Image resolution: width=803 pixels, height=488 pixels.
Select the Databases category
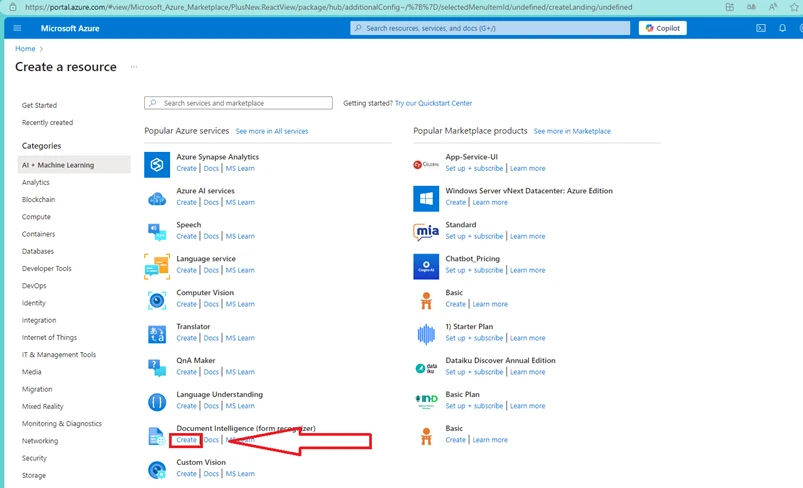[x=37, y=251]
